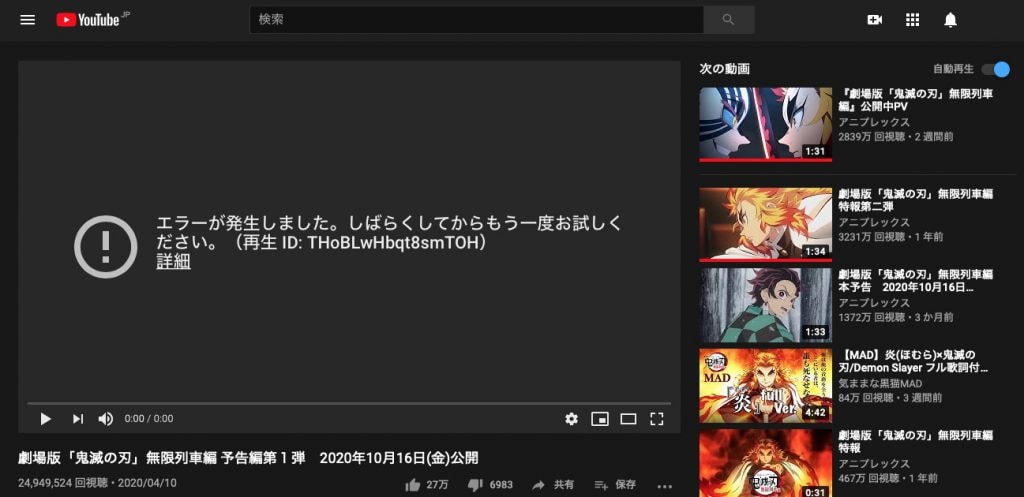Mute the video volume

[x=105, y=419]
